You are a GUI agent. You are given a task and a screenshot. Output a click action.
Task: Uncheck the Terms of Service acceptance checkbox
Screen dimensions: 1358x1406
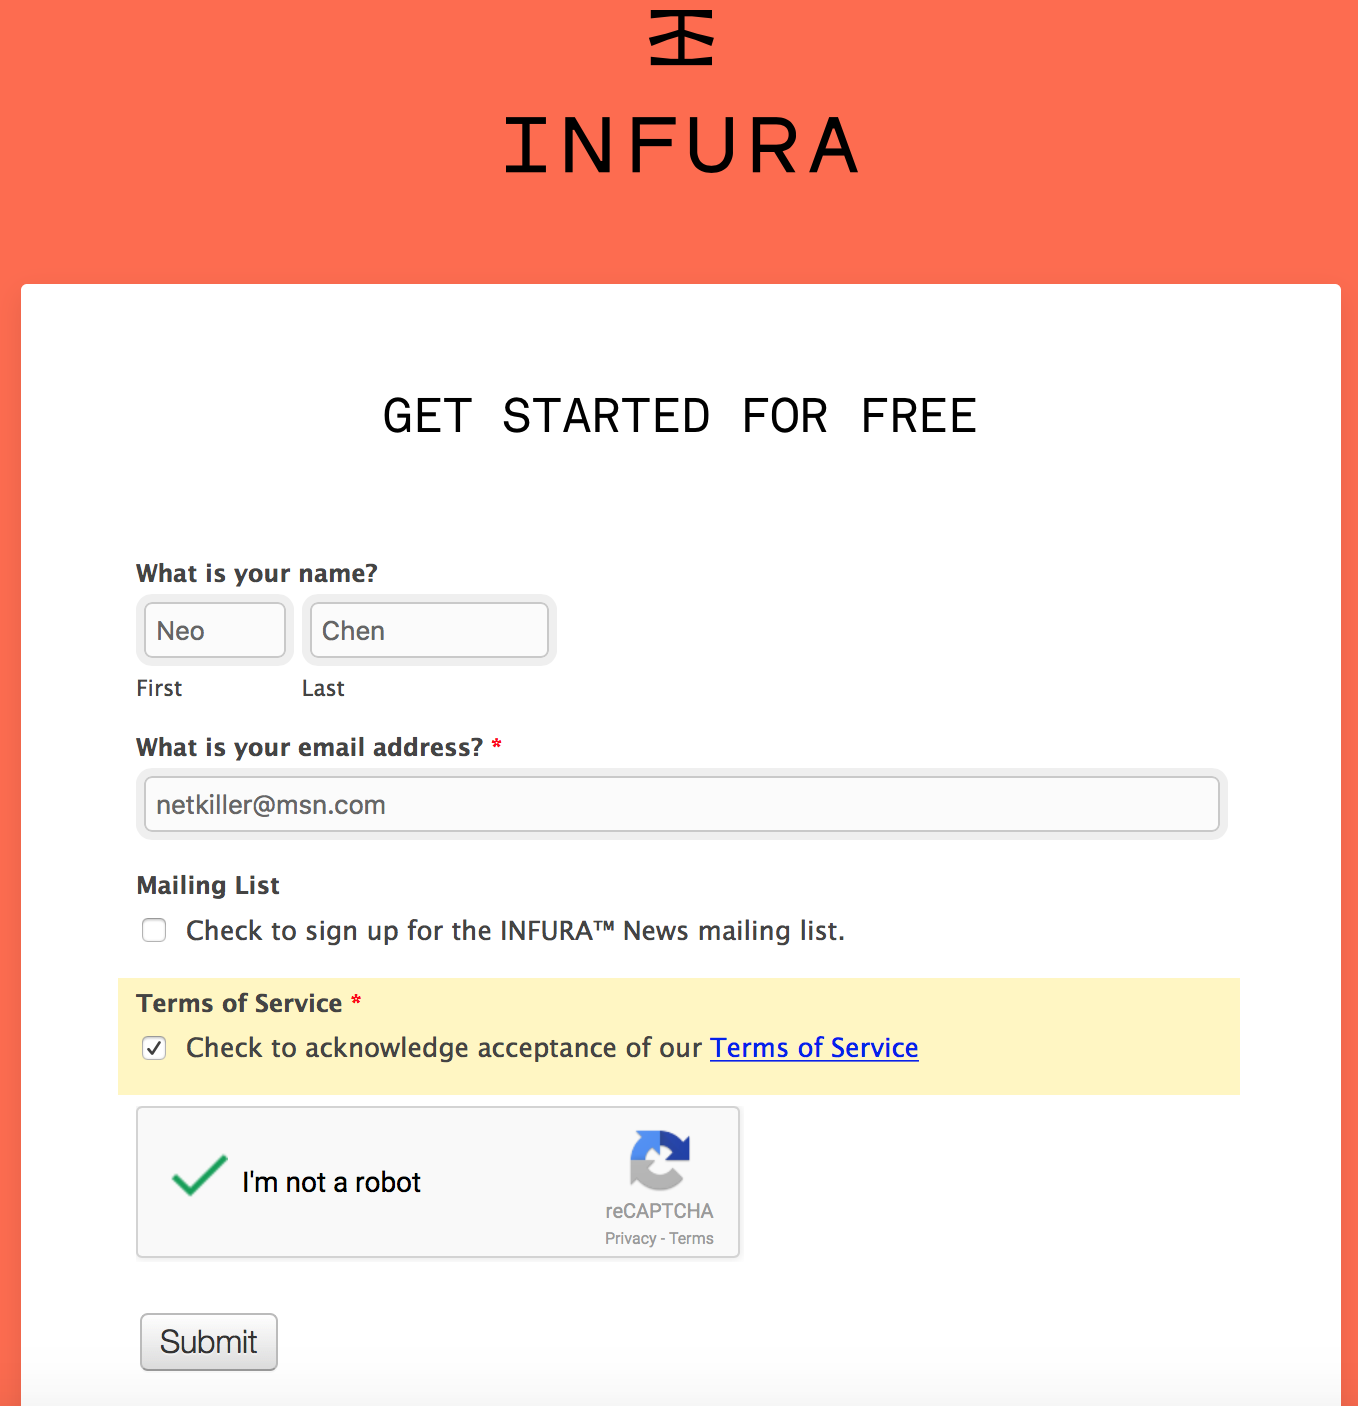coord(154,1048)
